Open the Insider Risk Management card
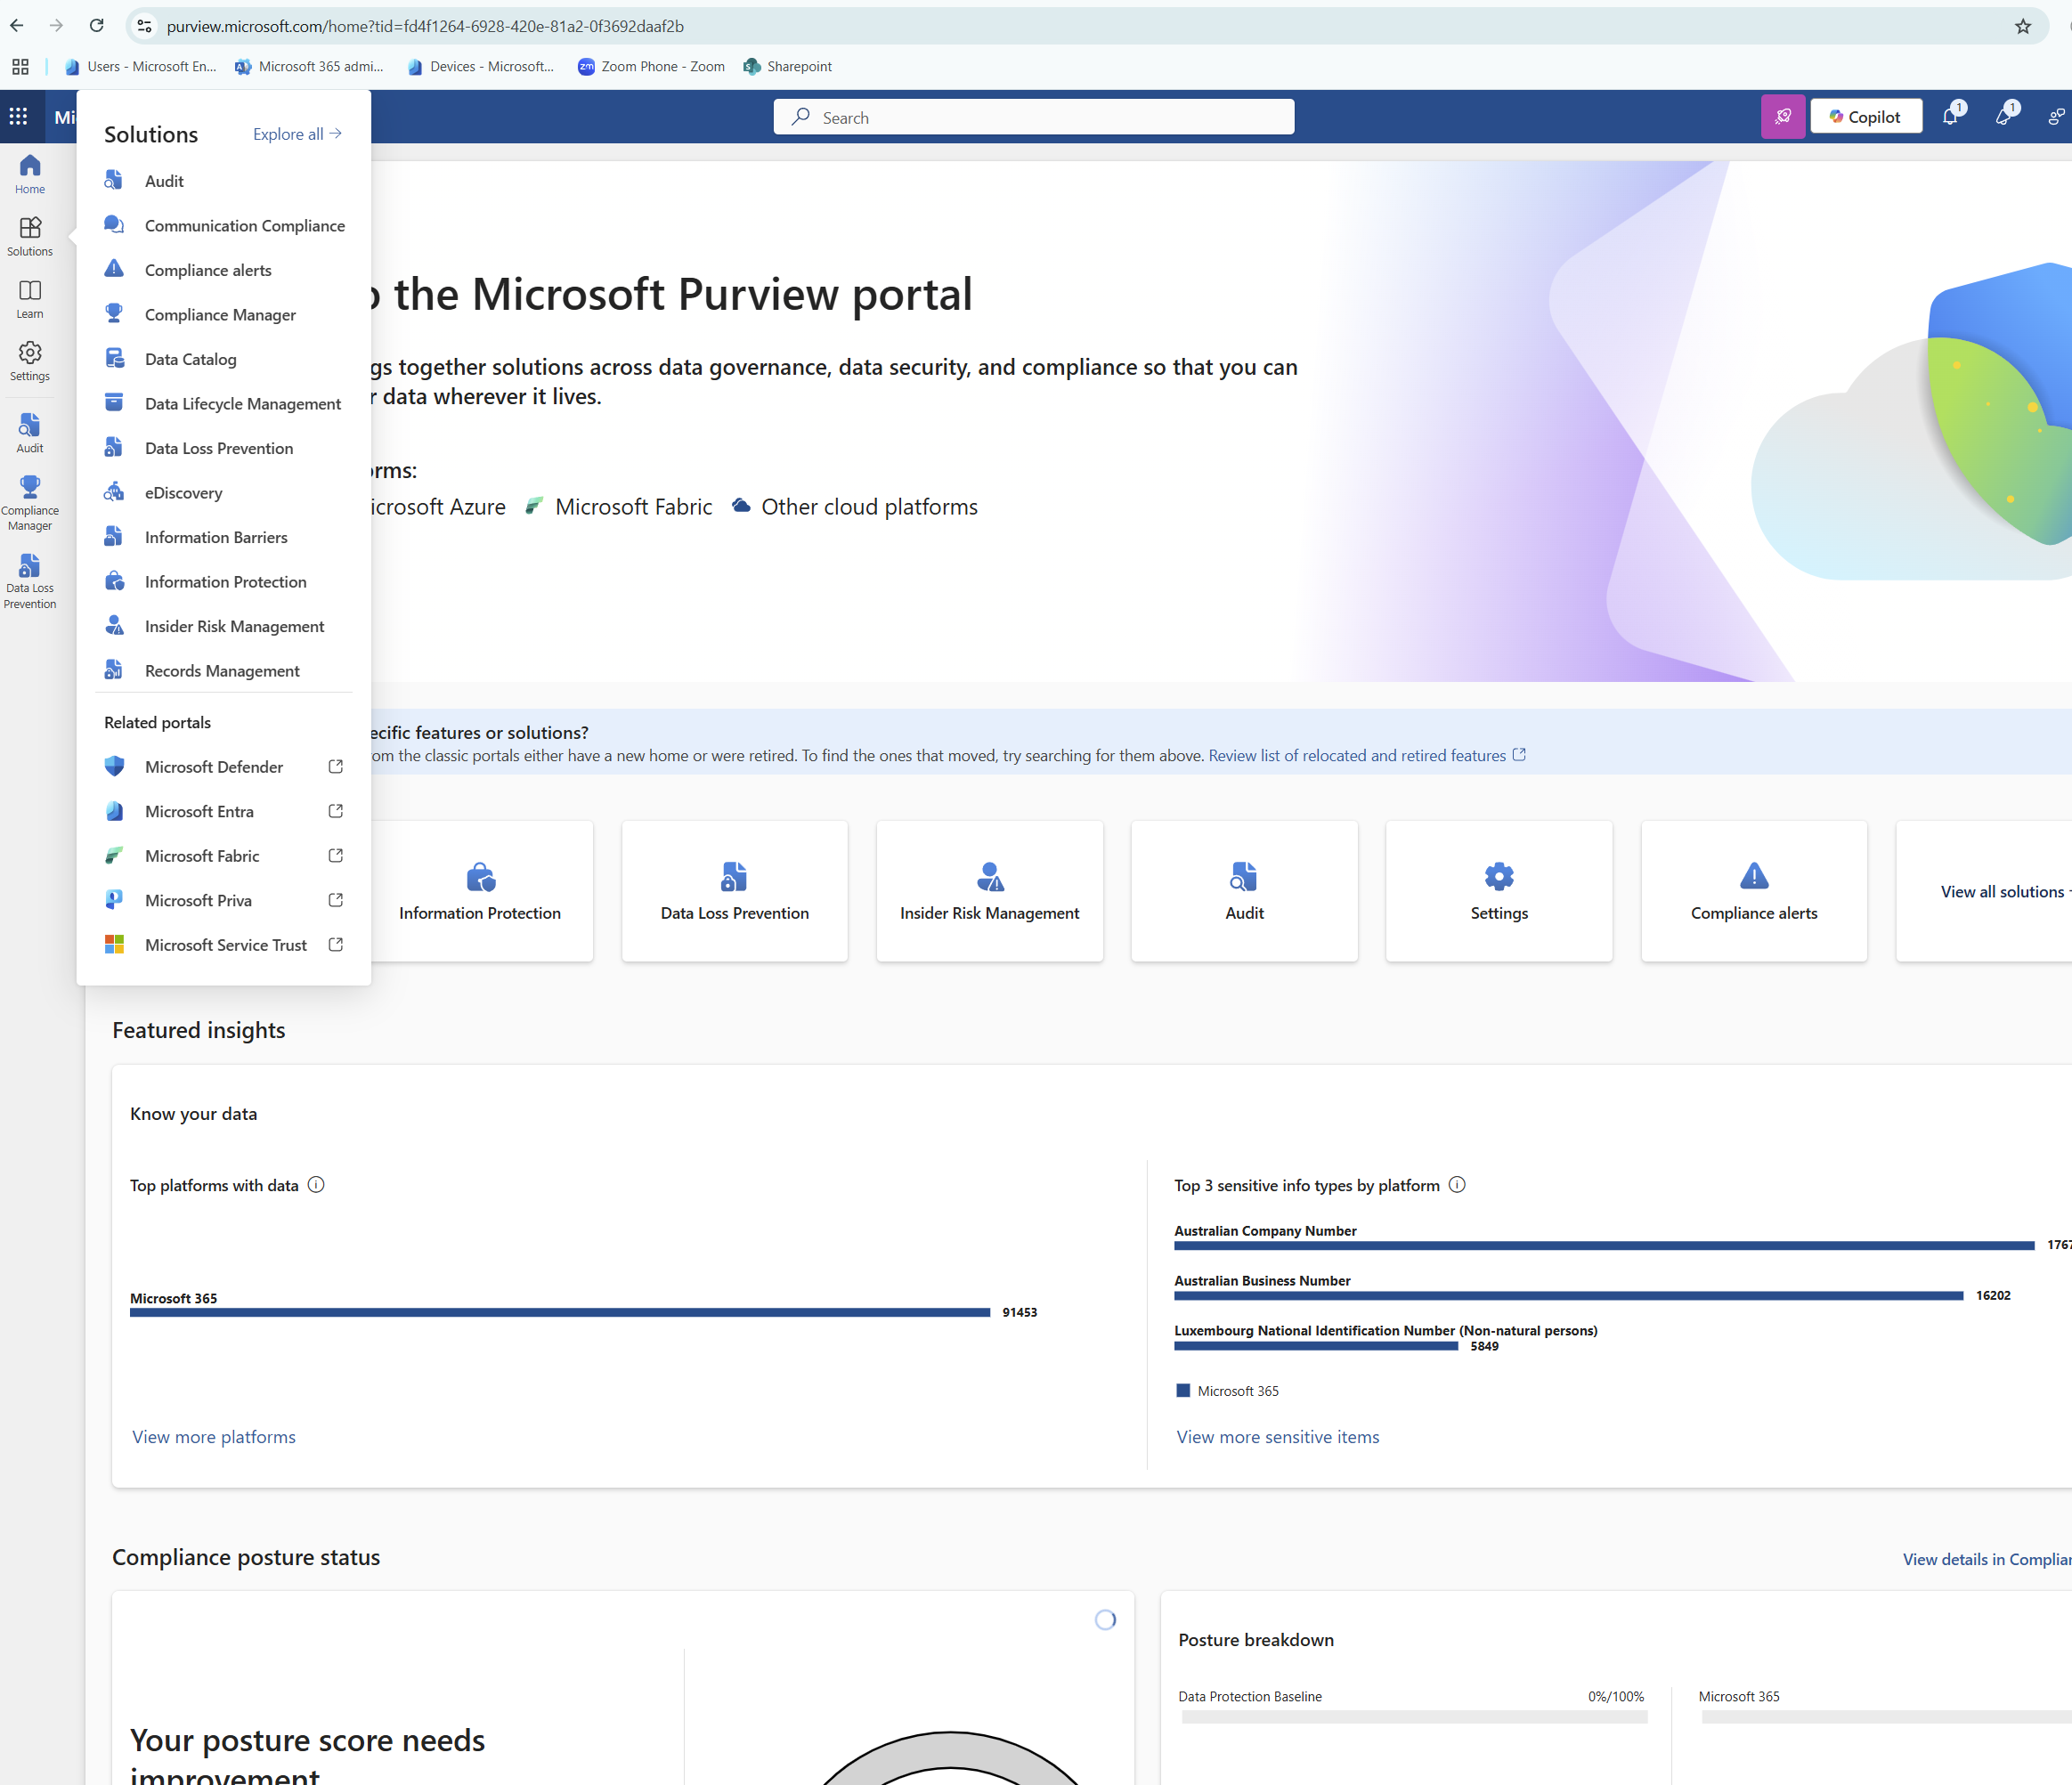The image size is (2072, 1785). pyautogui.click(x=990, y=891)
